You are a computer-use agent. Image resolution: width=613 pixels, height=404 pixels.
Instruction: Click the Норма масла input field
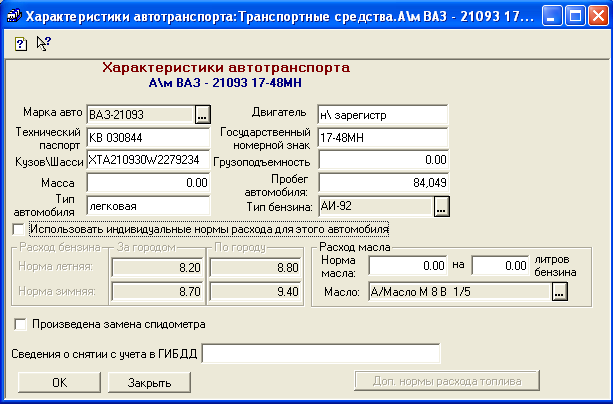[408, 266]
